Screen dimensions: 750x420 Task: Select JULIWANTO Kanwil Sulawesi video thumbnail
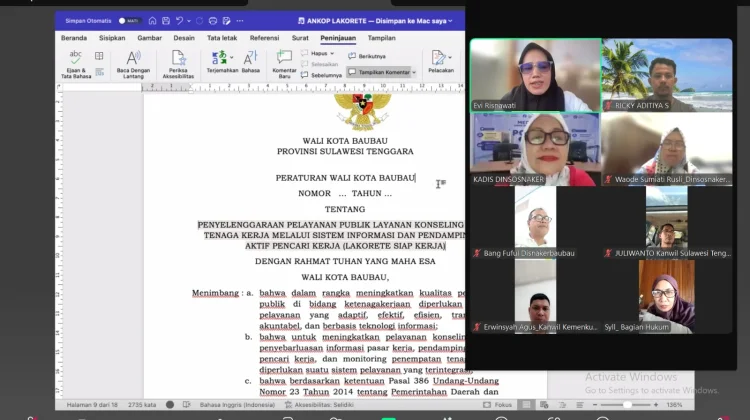(x=667, y=223)
